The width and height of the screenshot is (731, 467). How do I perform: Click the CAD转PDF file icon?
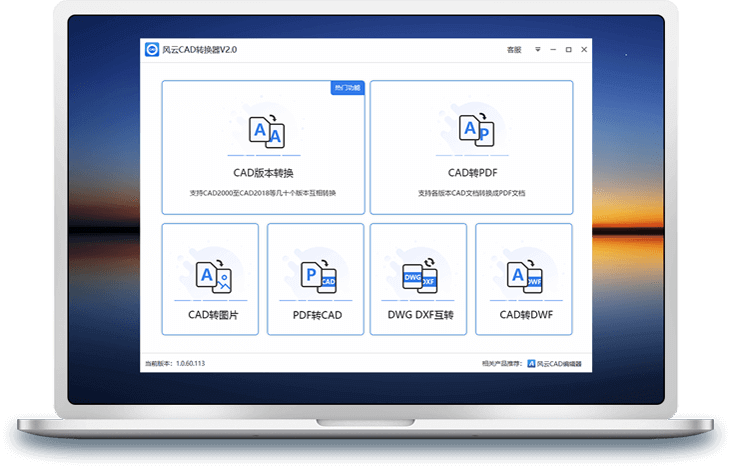coord(476,130)
